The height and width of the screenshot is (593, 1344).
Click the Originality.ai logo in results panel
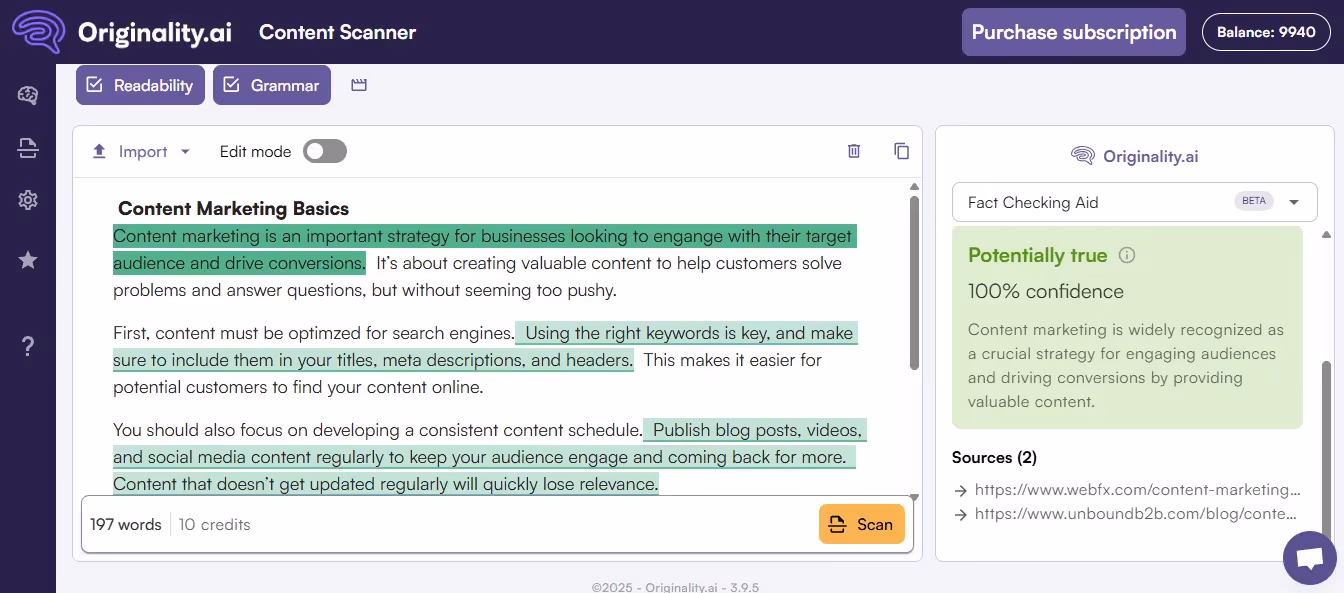tap(1134, 156)
